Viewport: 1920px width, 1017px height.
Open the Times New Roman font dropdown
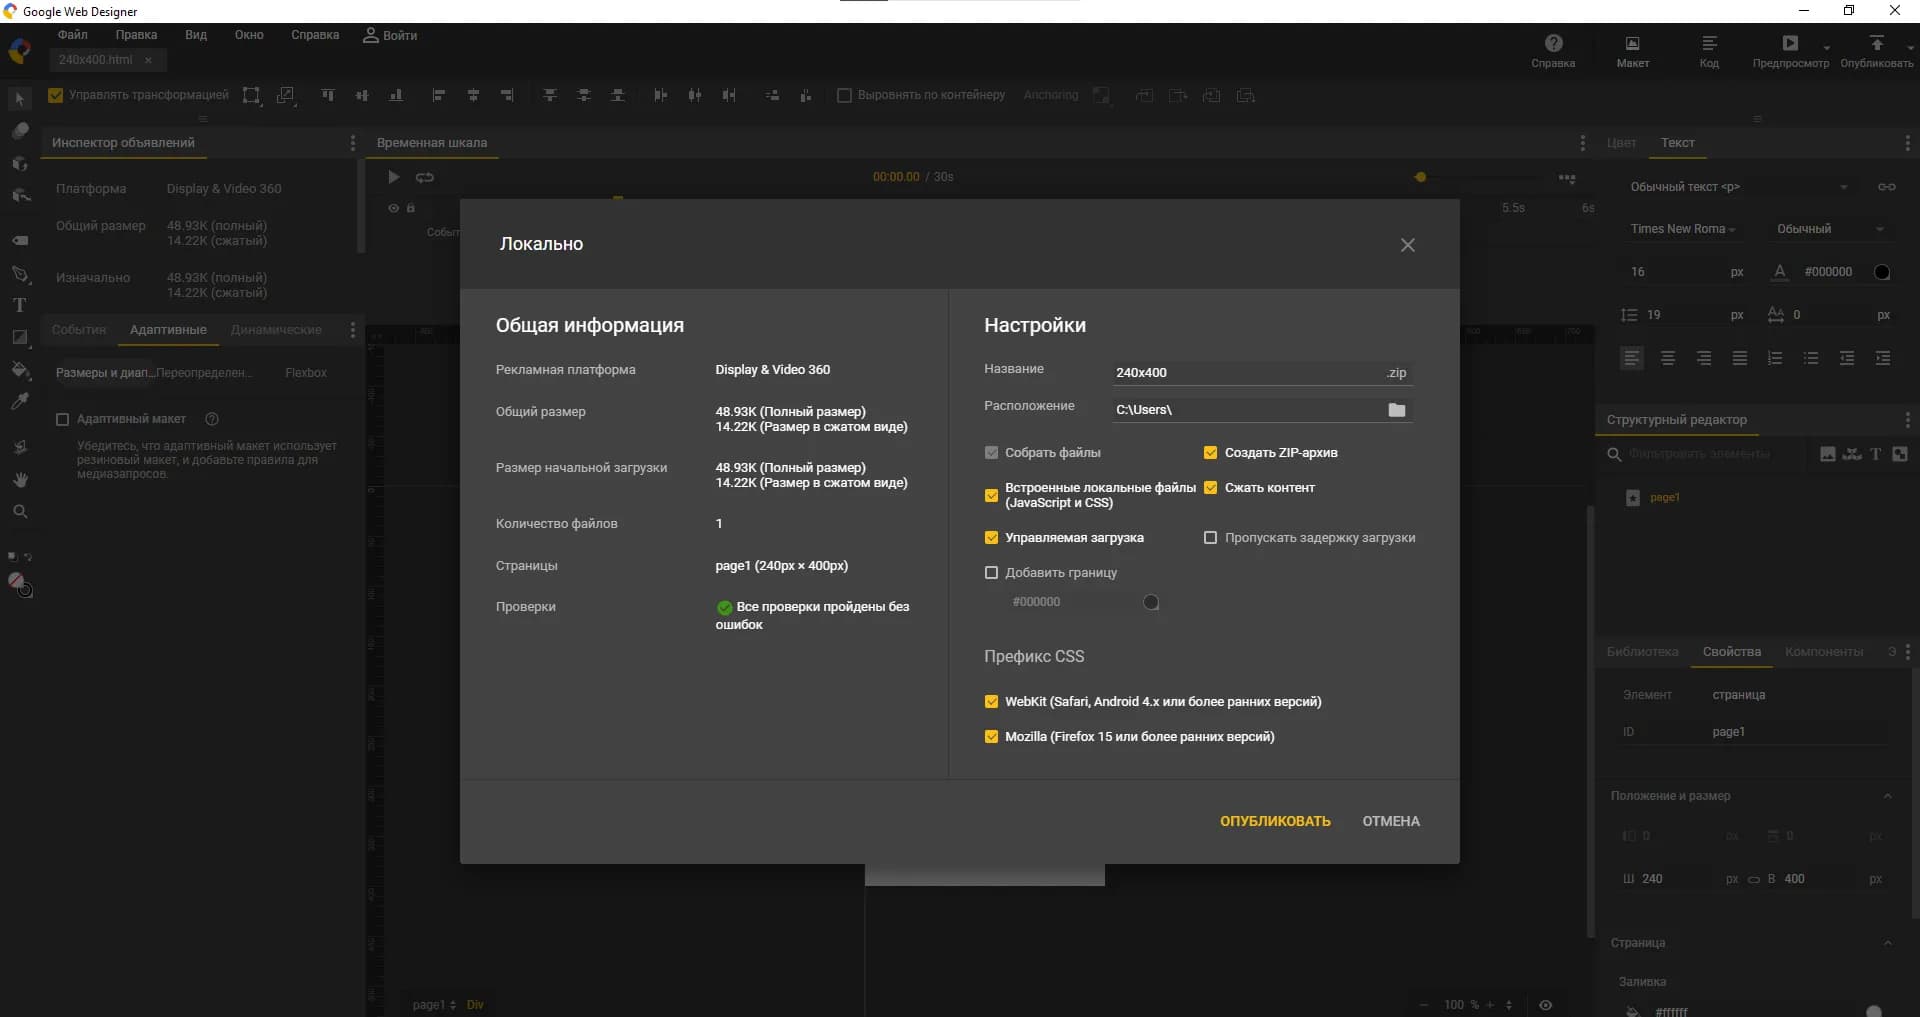1682,229
